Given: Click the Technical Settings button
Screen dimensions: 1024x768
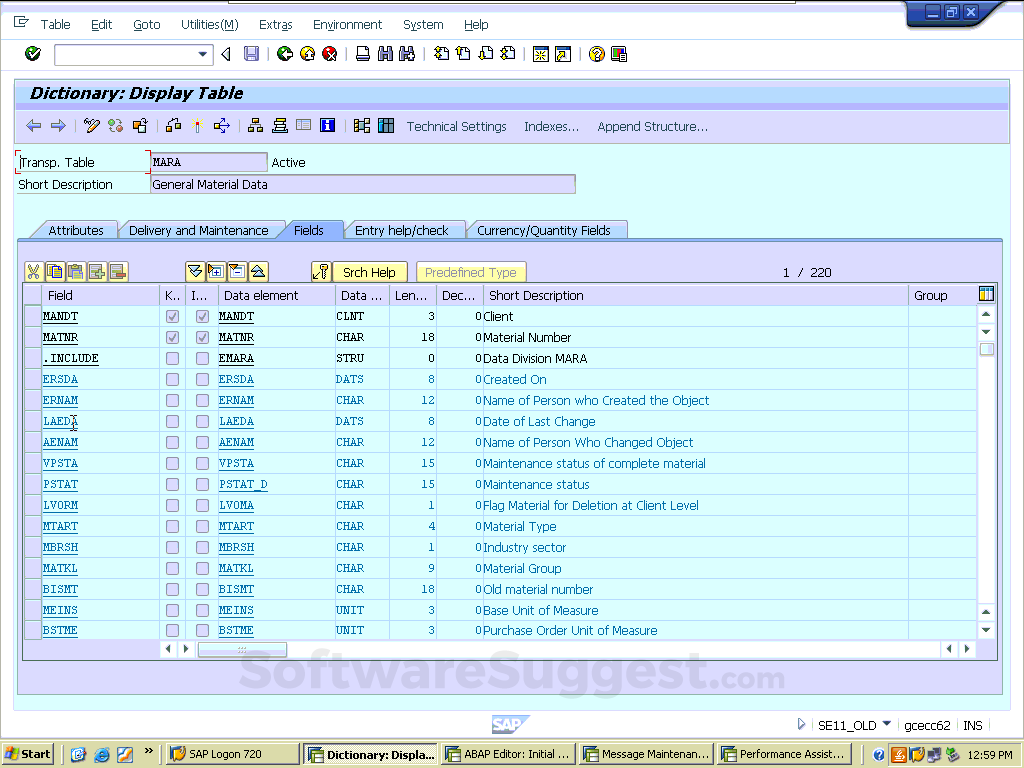Looking at the screenshot, I should coord(456,126).
